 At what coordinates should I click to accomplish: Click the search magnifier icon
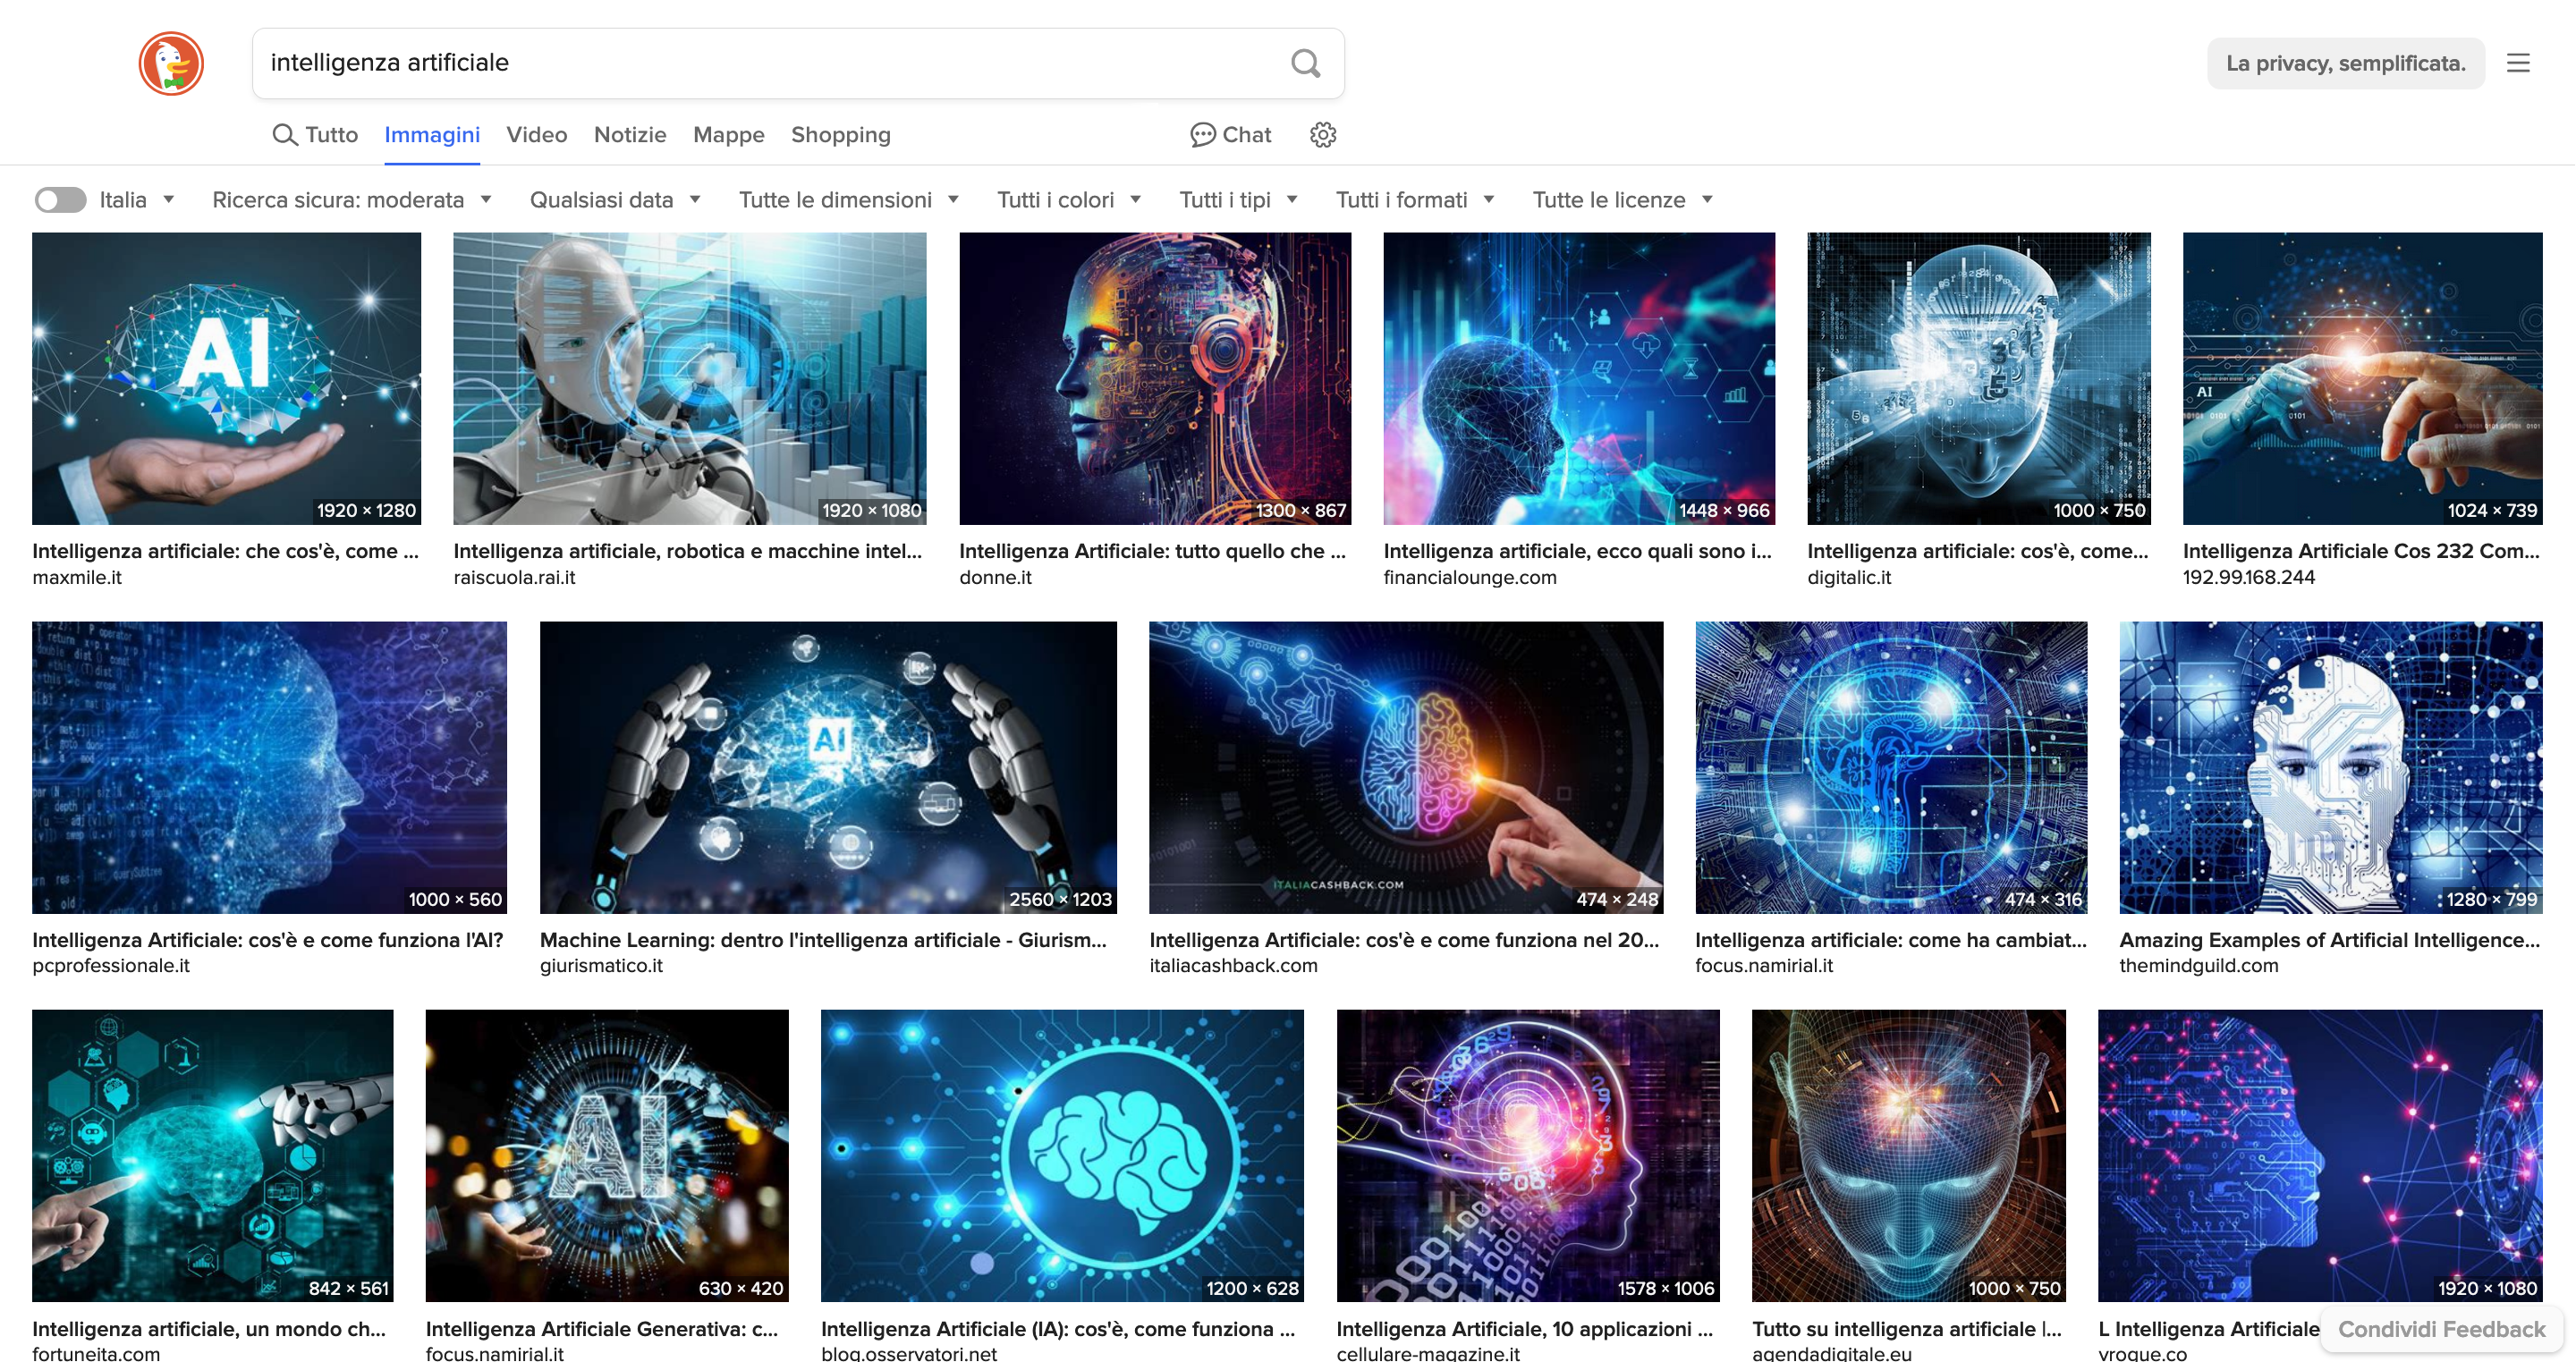(x=1305, y=63)
